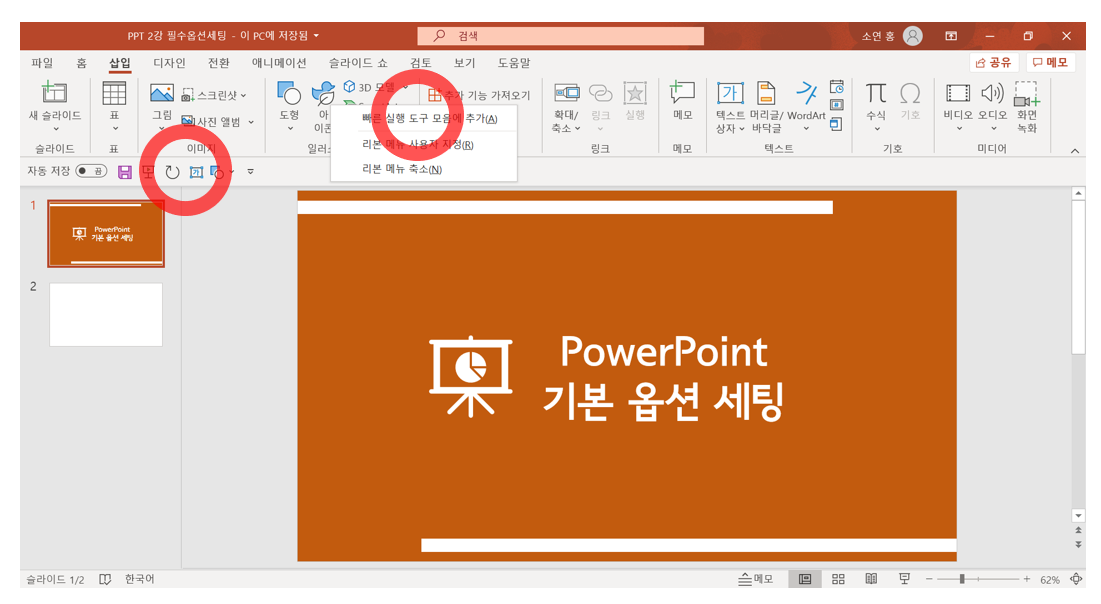
Task: Click the 메모 button at top right
Action: (1050, 63)
